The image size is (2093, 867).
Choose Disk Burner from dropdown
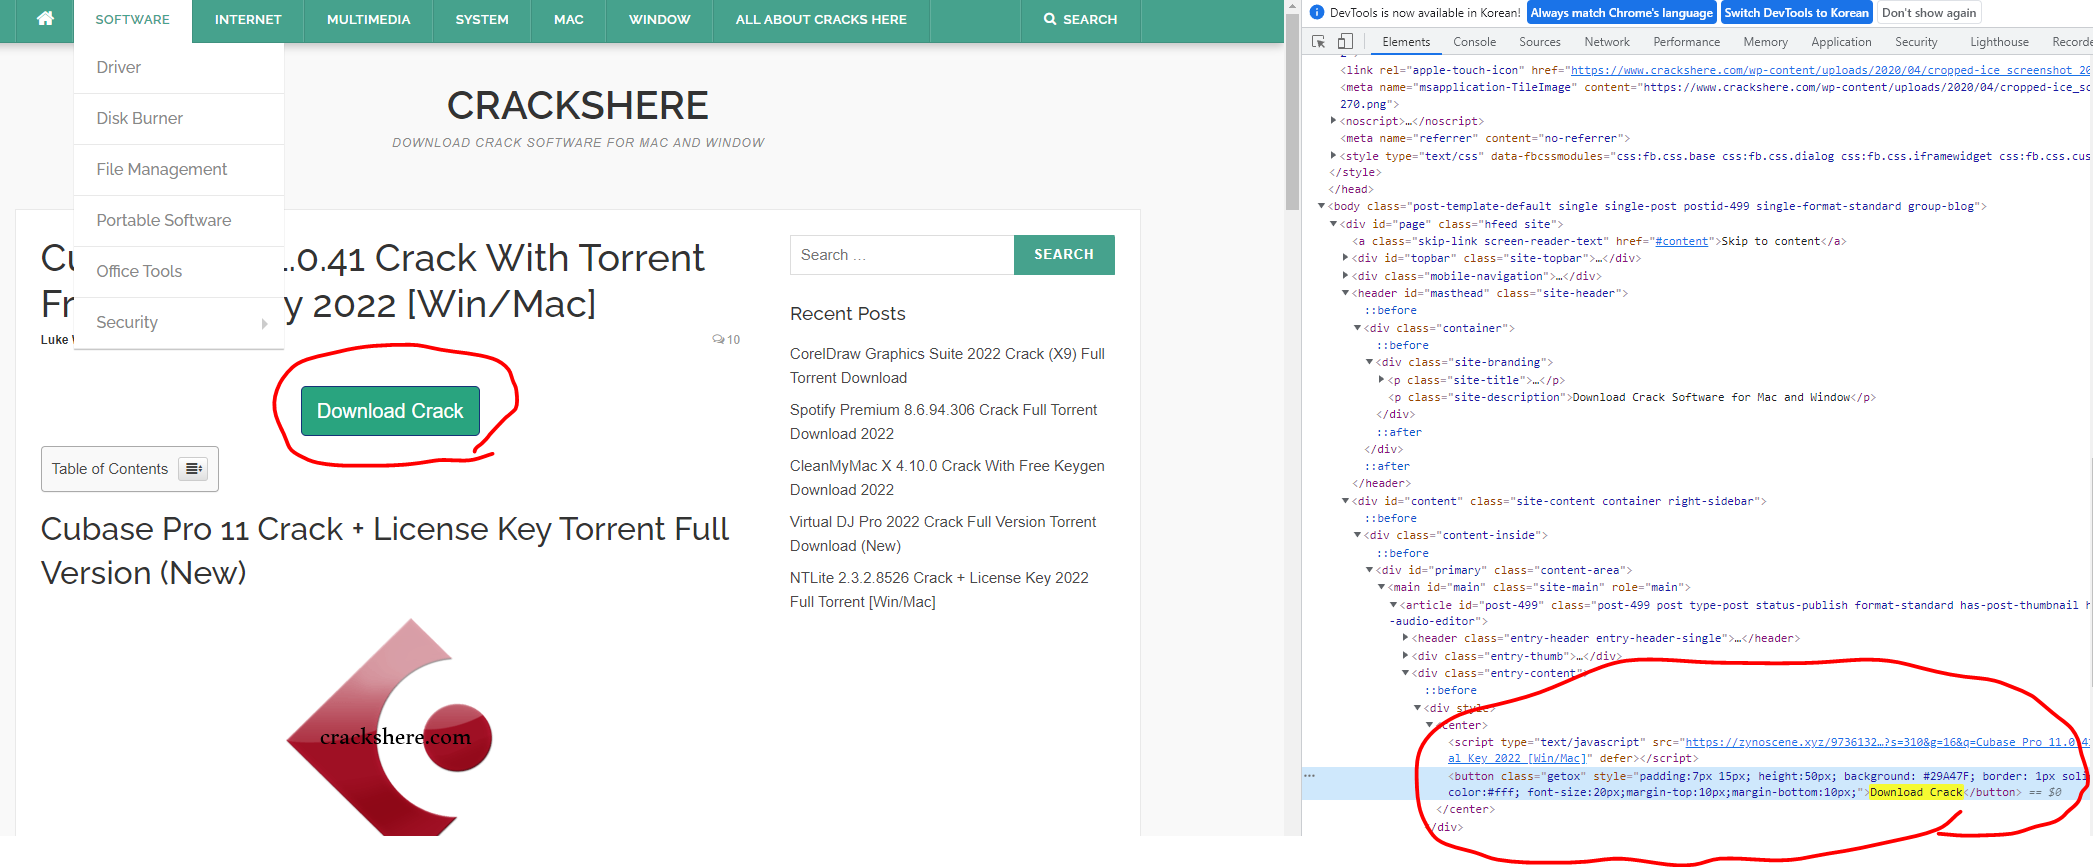(179, 119)
